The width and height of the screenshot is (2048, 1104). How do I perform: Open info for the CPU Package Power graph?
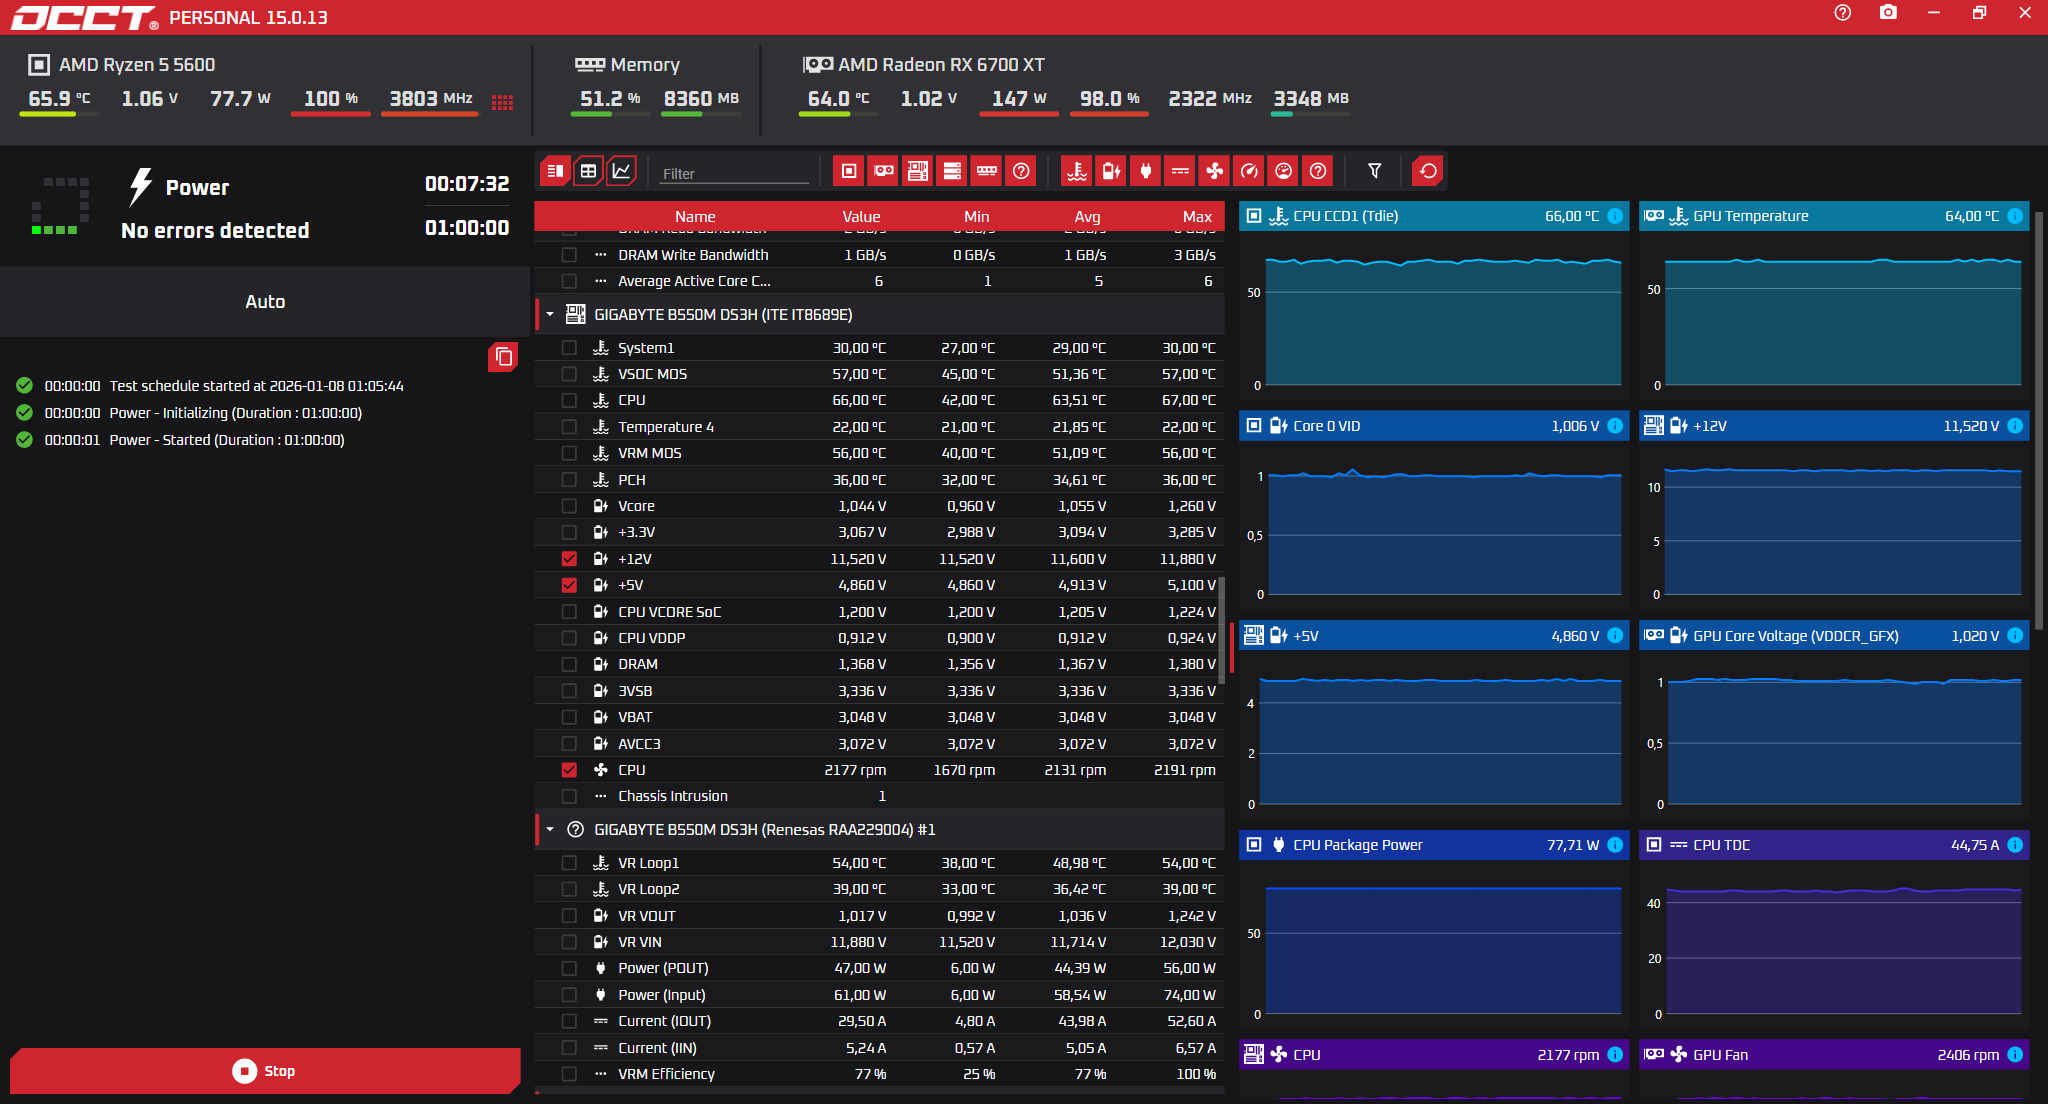pyautogui.click(x=1615, y=845)
